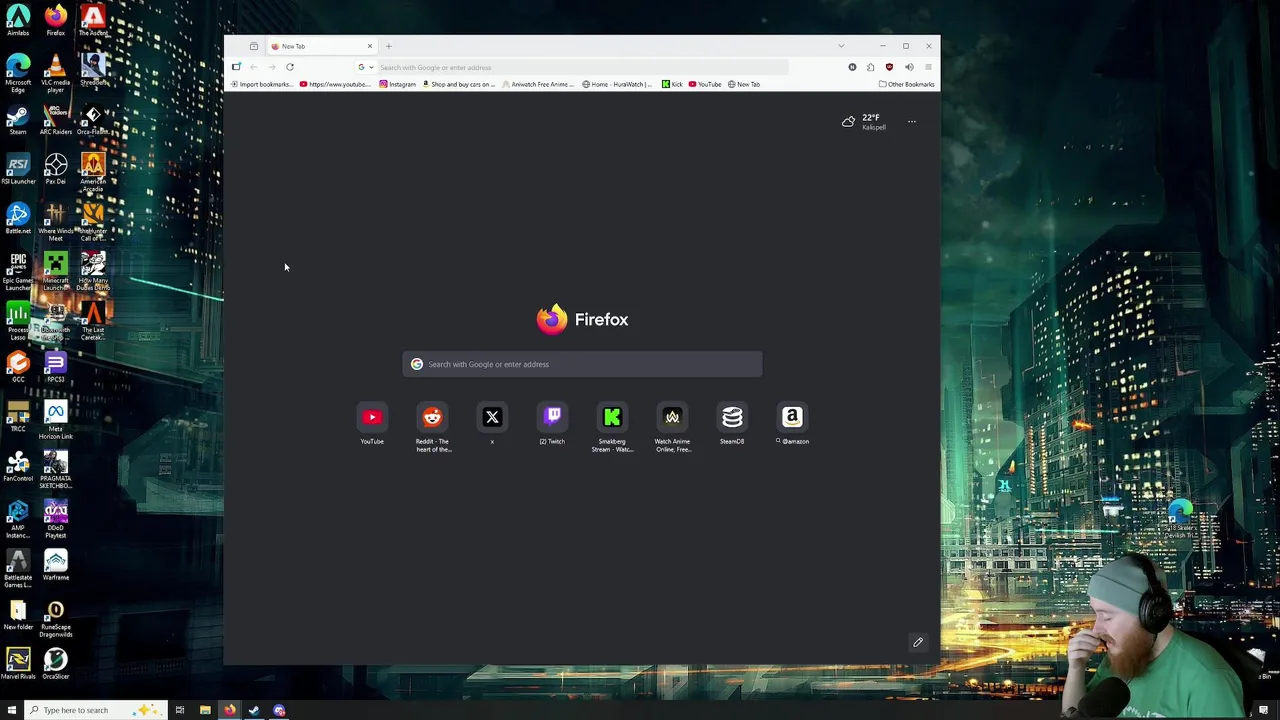Open VLC media player desktop shortcut
The image size is (1280, 720).
55,72
